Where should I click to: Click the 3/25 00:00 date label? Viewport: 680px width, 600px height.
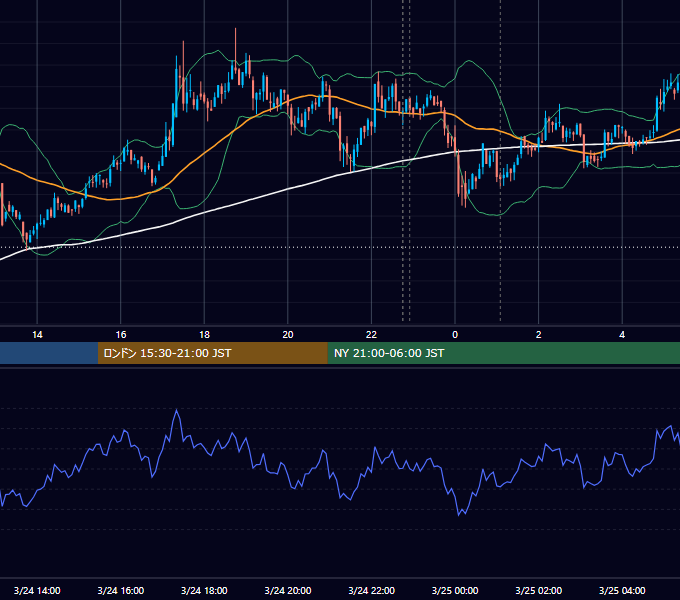click(455, 590)
